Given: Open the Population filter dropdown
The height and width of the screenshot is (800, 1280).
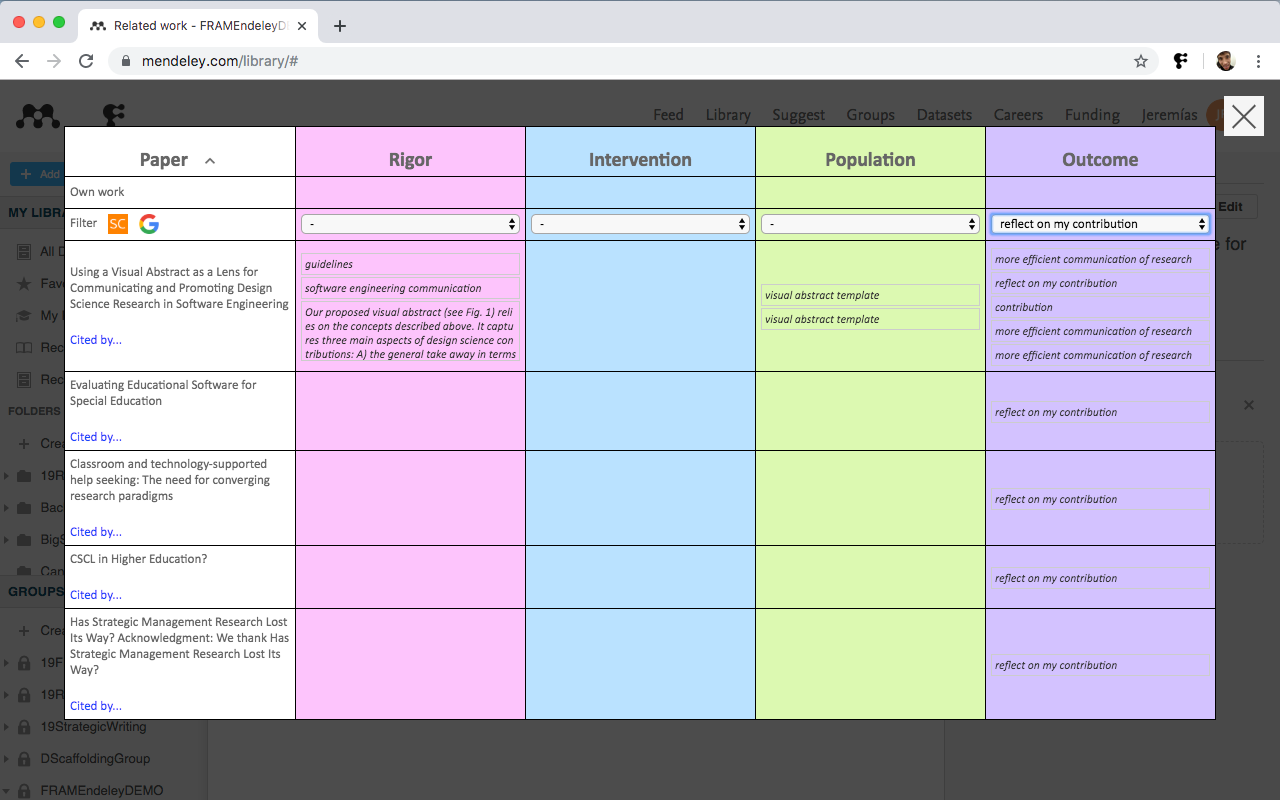Looking at the screenshot, I should coord(870,224).
